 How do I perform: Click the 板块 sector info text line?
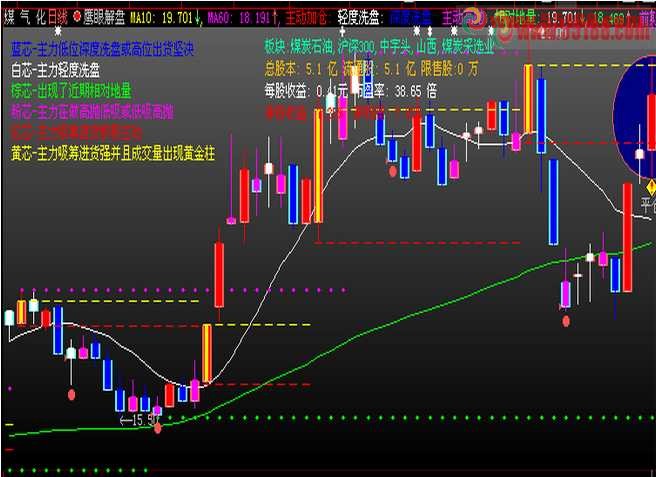pos(379,47)
